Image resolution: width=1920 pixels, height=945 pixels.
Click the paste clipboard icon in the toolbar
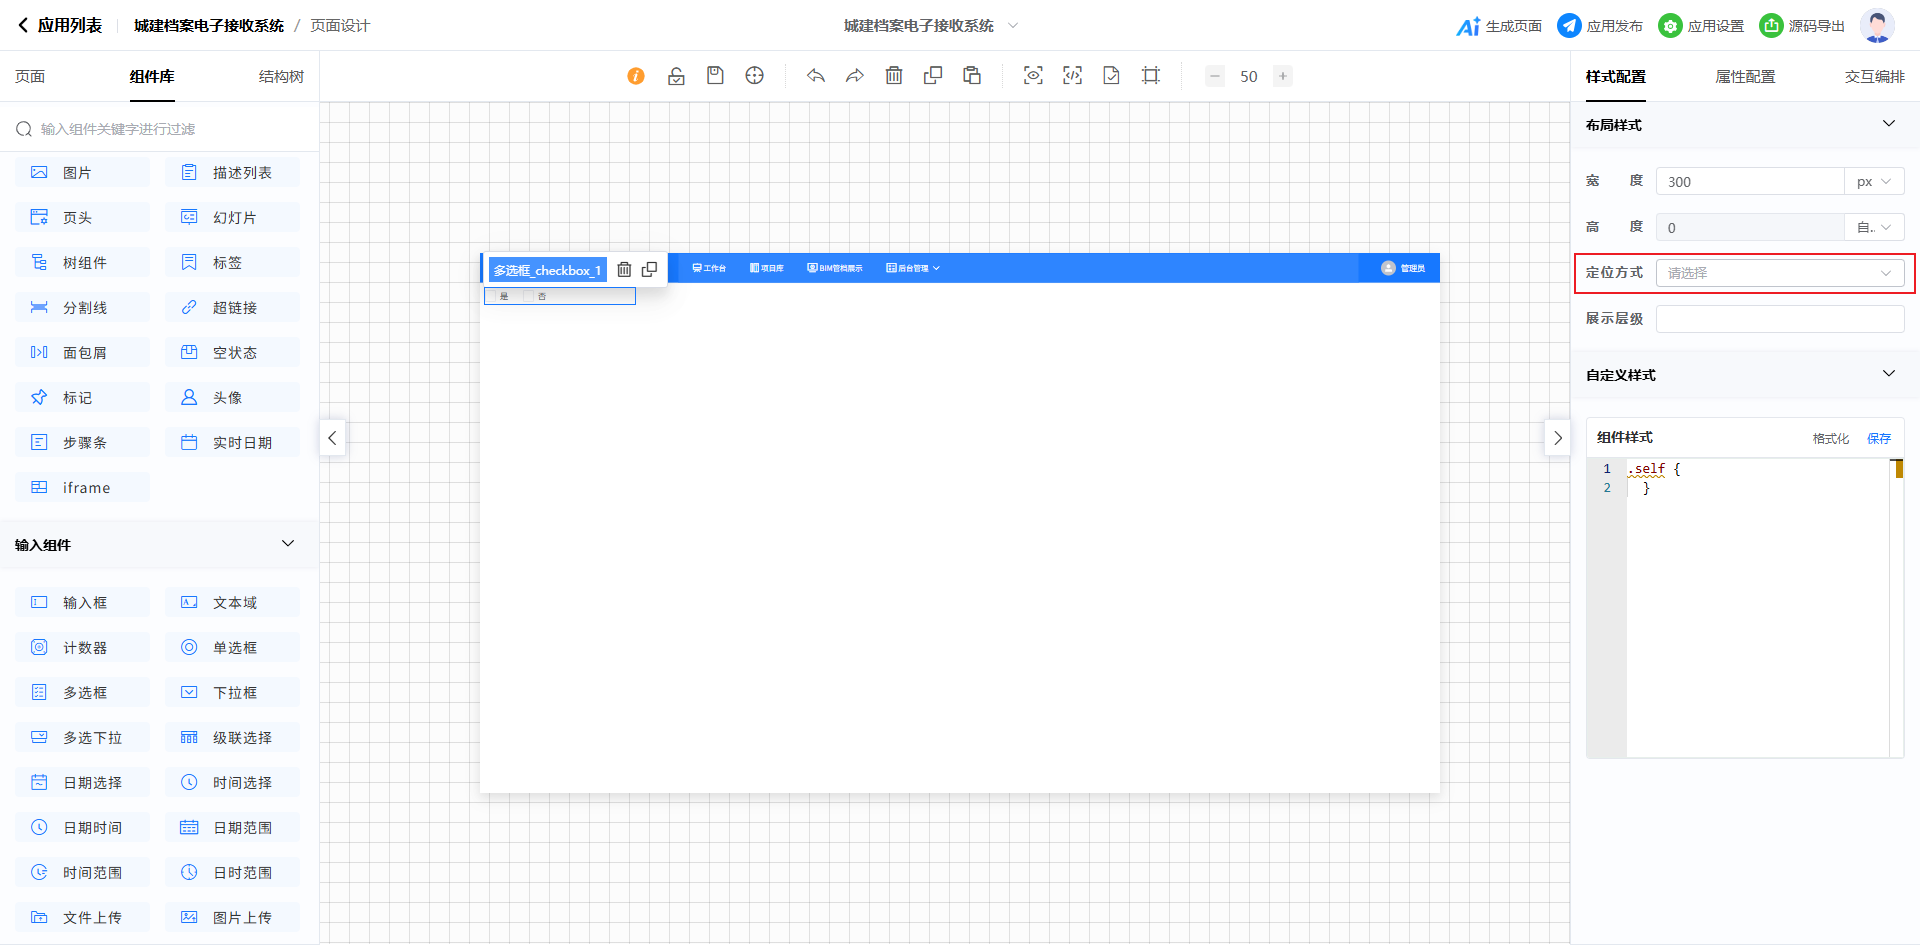972,76
